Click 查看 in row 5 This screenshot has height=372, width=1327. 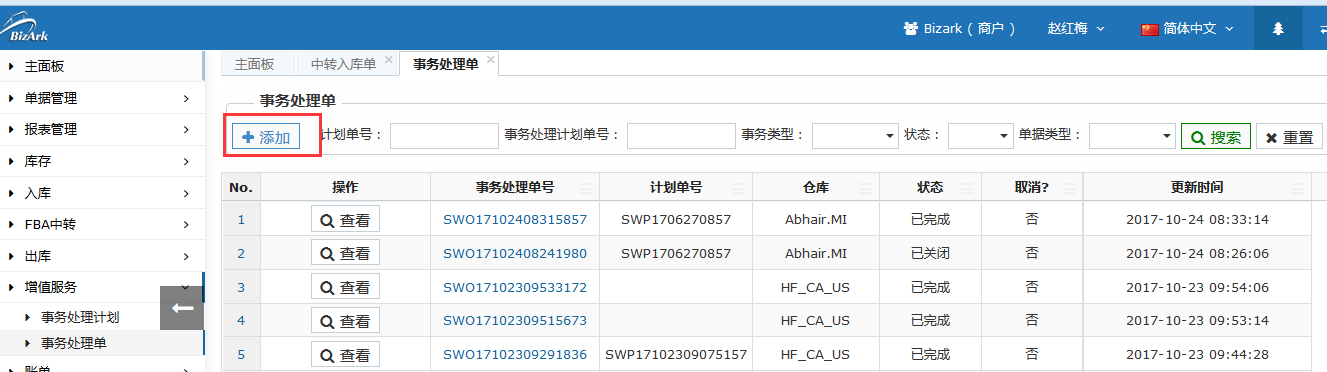[345, 355]
